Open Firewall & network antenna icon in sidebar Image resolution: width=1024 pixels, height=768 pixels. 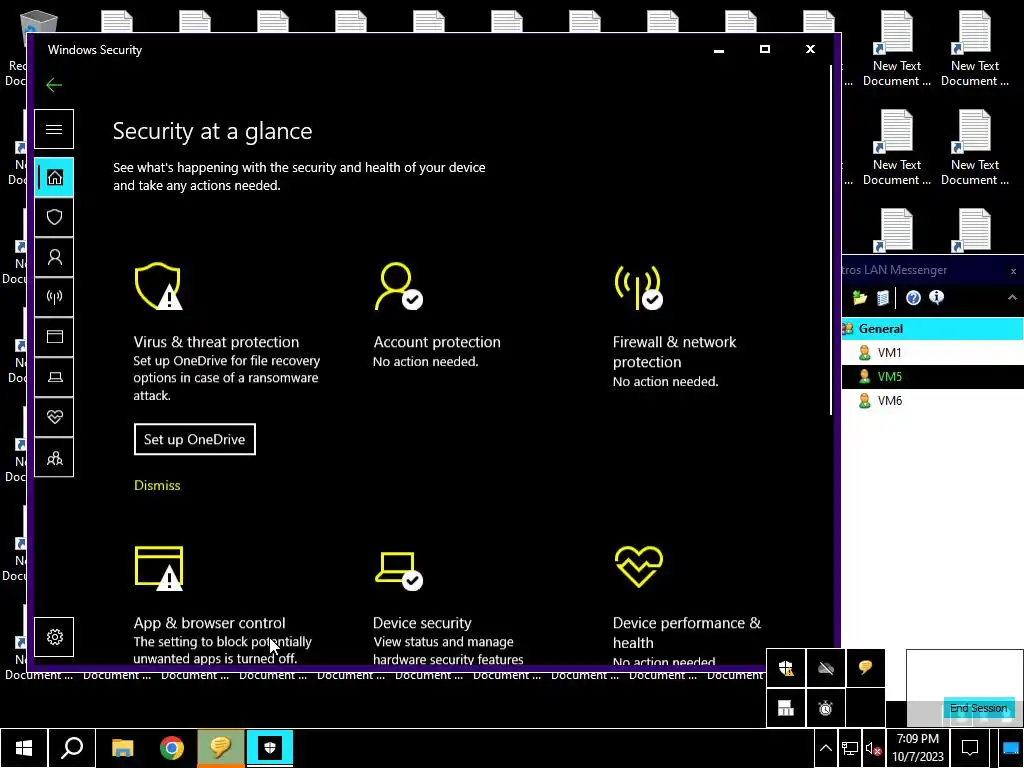(x=54, y=297)
